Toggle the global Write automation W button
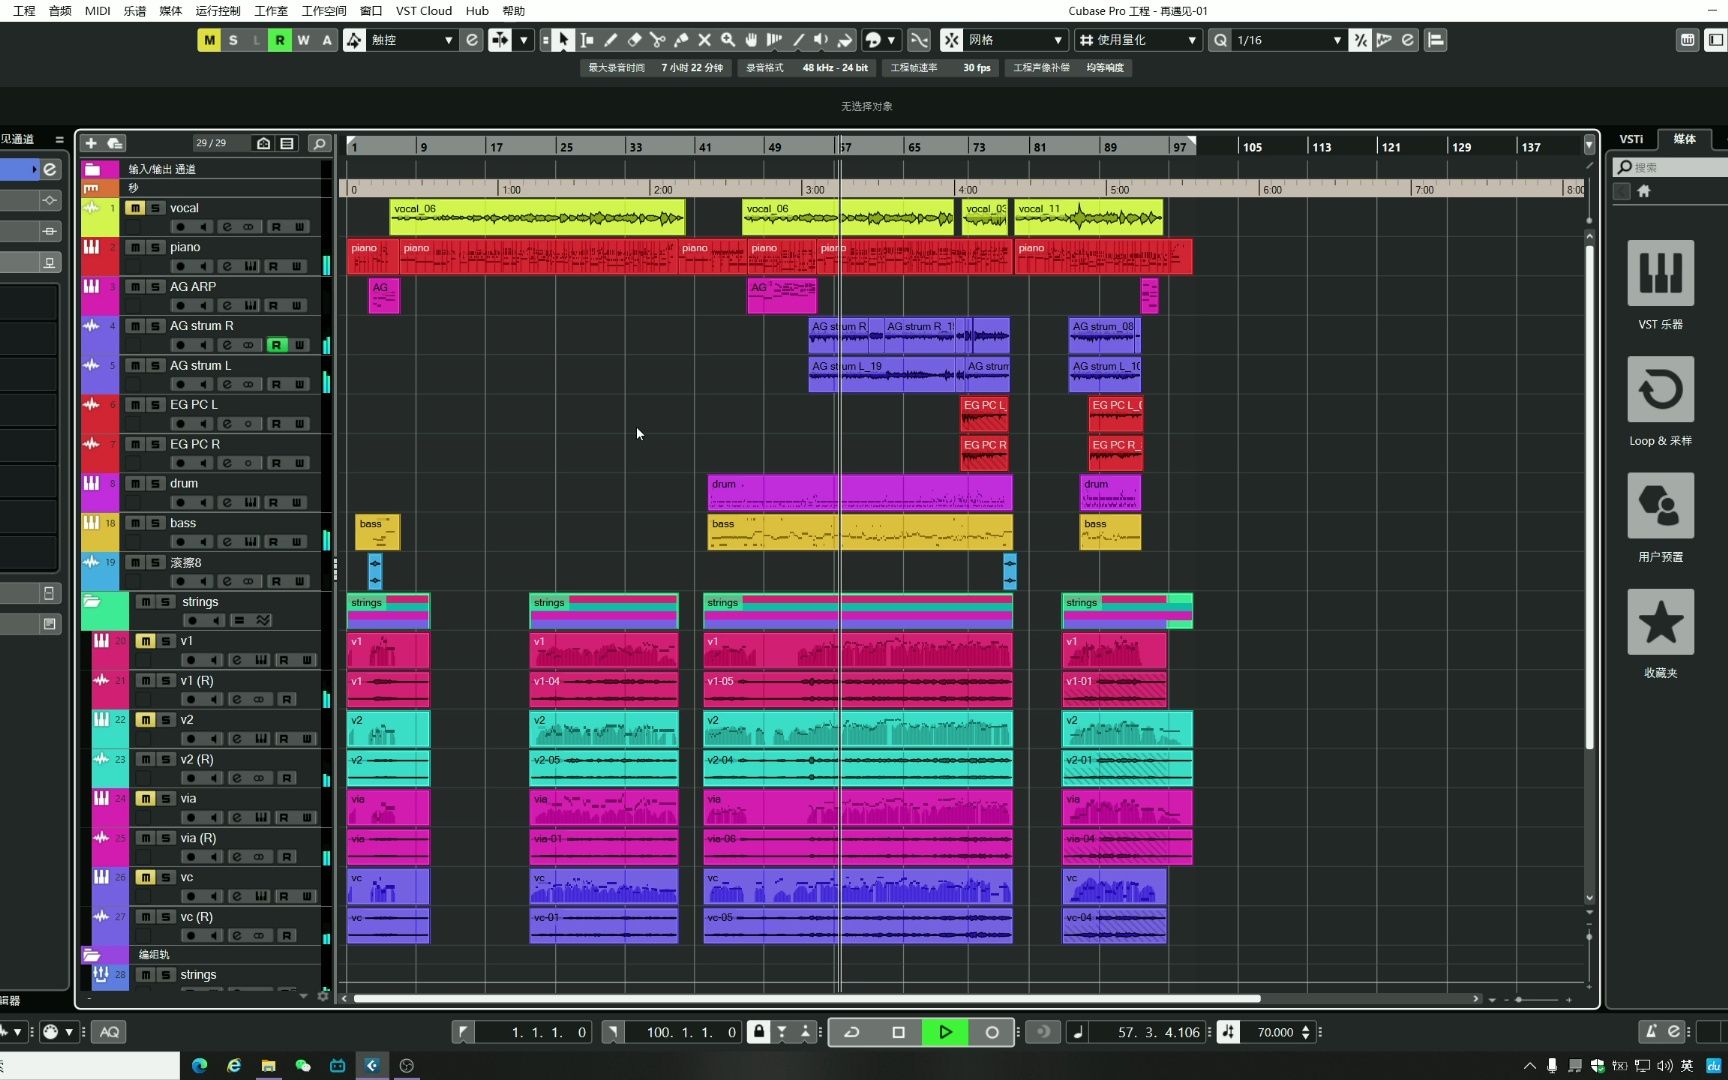Viewport: 1728px width, 1080px height. [x=303, y=40]
